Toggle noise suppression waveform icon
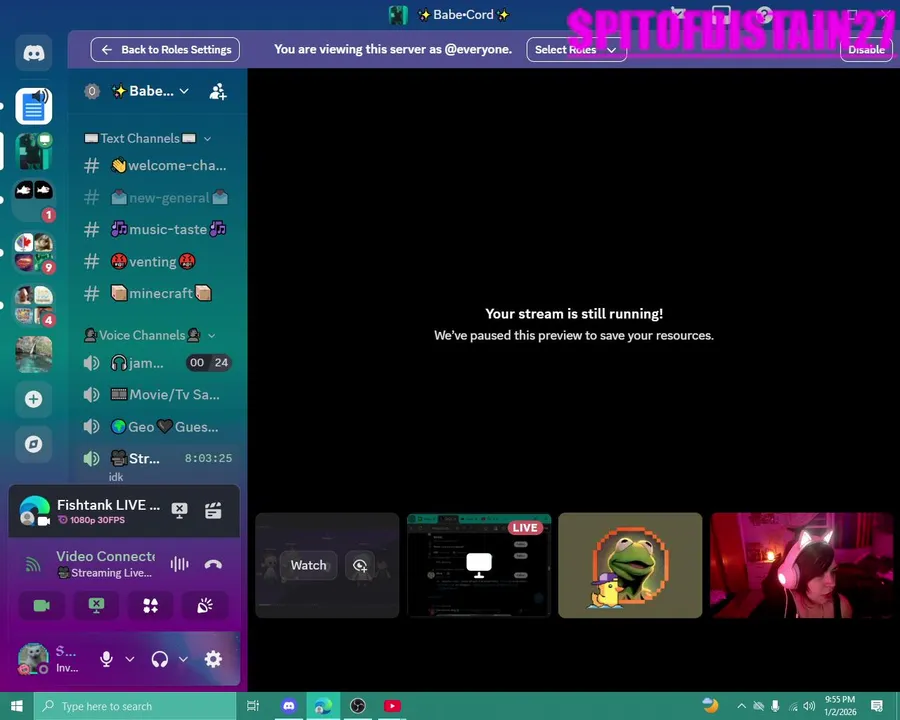900x720 pixels. 180,564
